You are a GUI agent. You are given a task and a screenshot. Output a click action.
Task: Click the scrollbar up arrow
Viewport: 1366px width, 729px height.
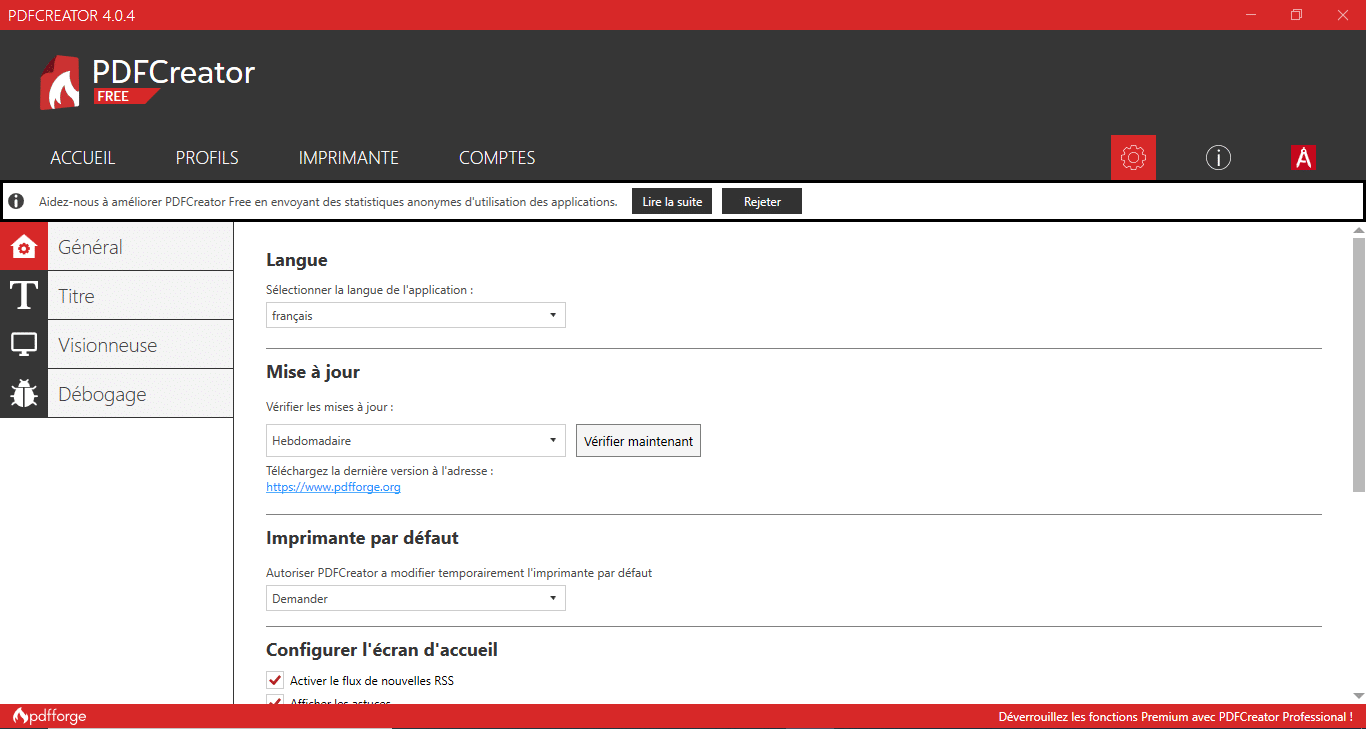tap(1358, 229)
